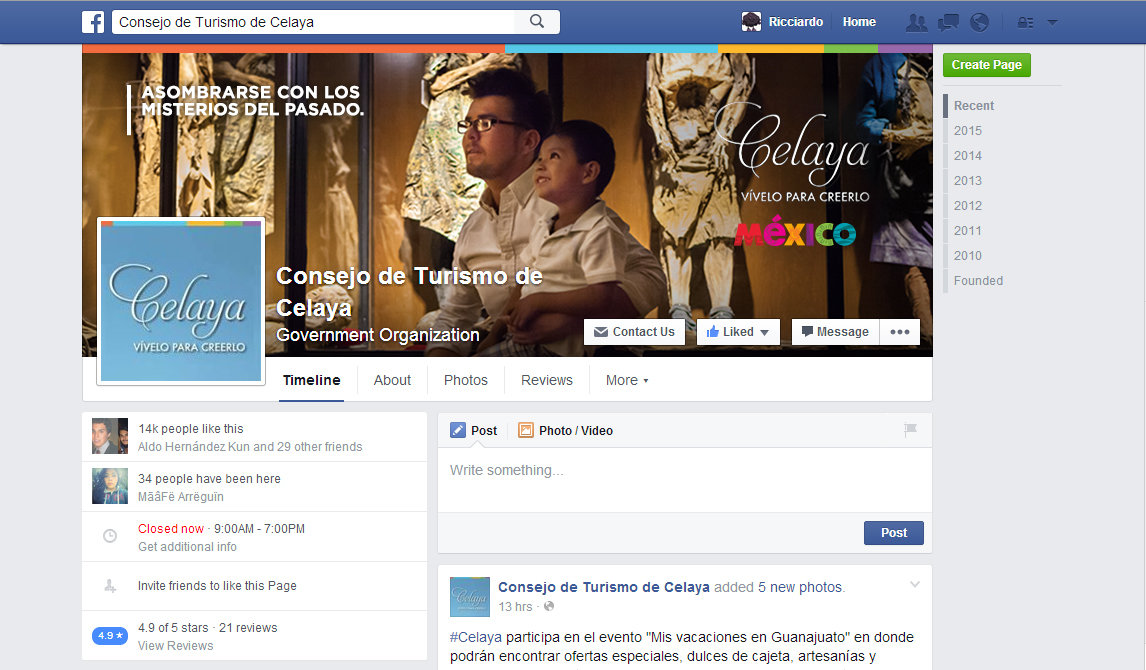This screenshot has height=670, width=1146.
Task: Click '14k people like this' text
Action: 191,429
